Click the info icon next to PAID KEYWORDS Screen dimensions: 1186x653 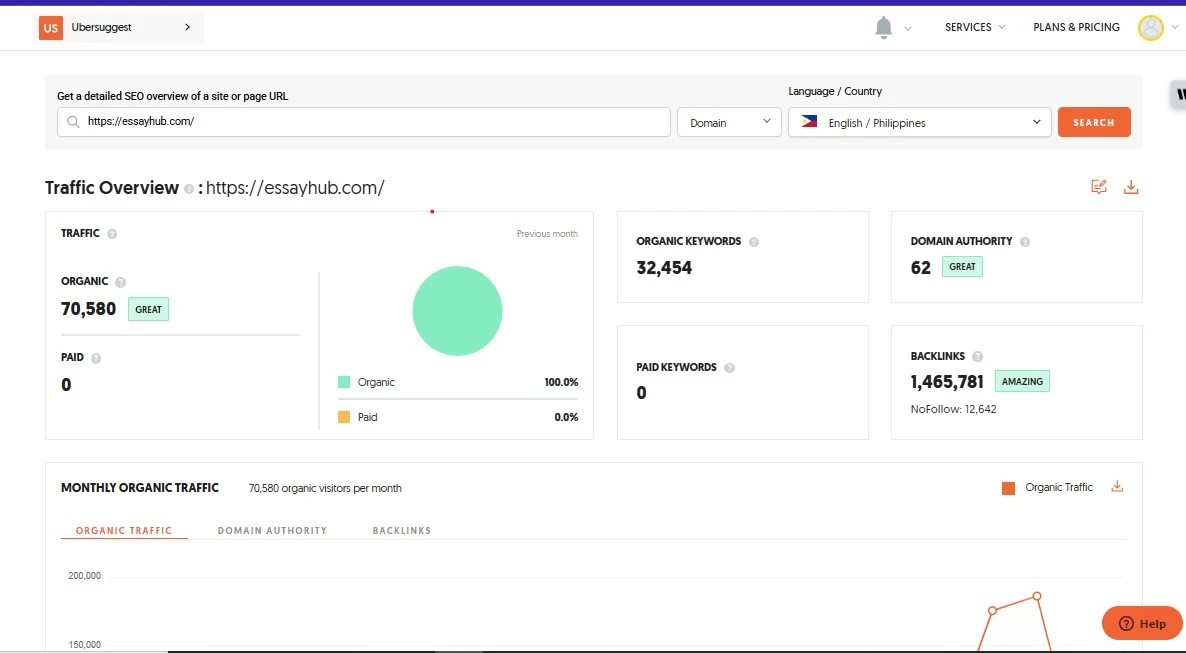click(729, 368)
